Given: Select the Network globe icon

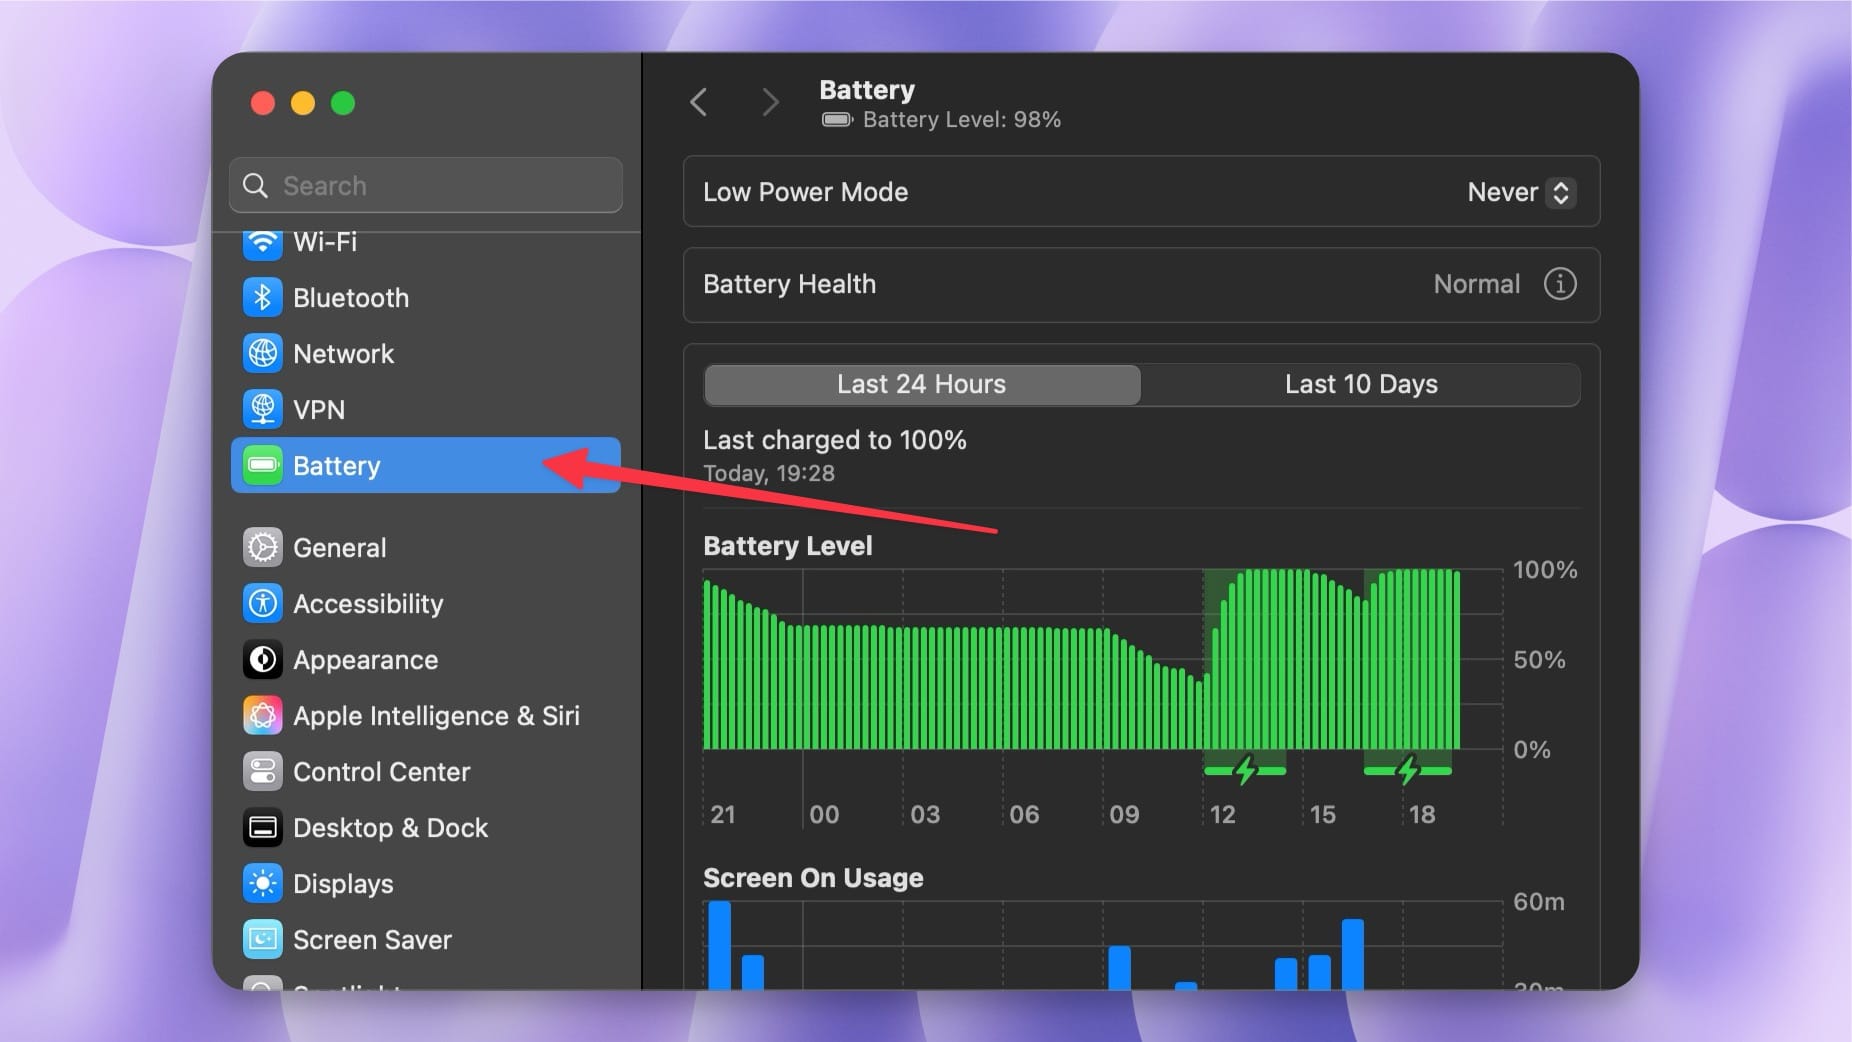Looking at the screenshot, I should point(262,353).
